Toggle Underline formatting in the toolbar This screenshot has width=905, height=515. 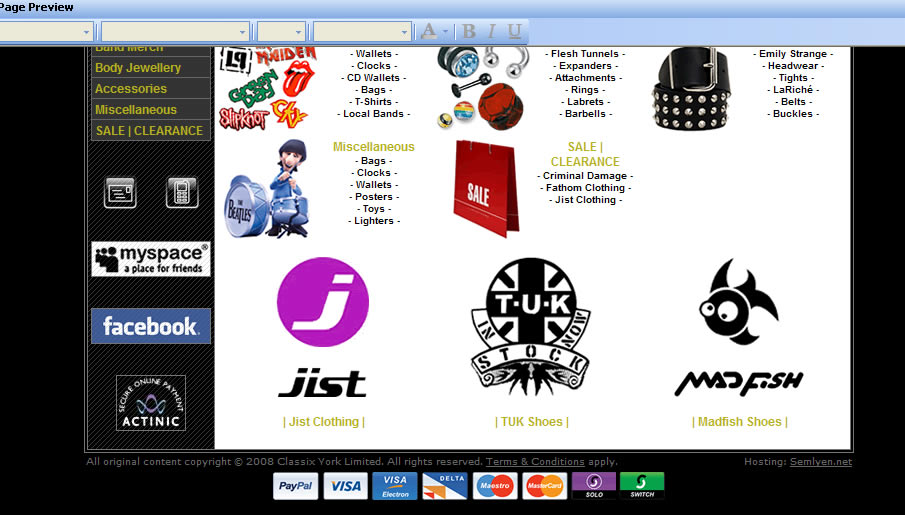[514, 31]
